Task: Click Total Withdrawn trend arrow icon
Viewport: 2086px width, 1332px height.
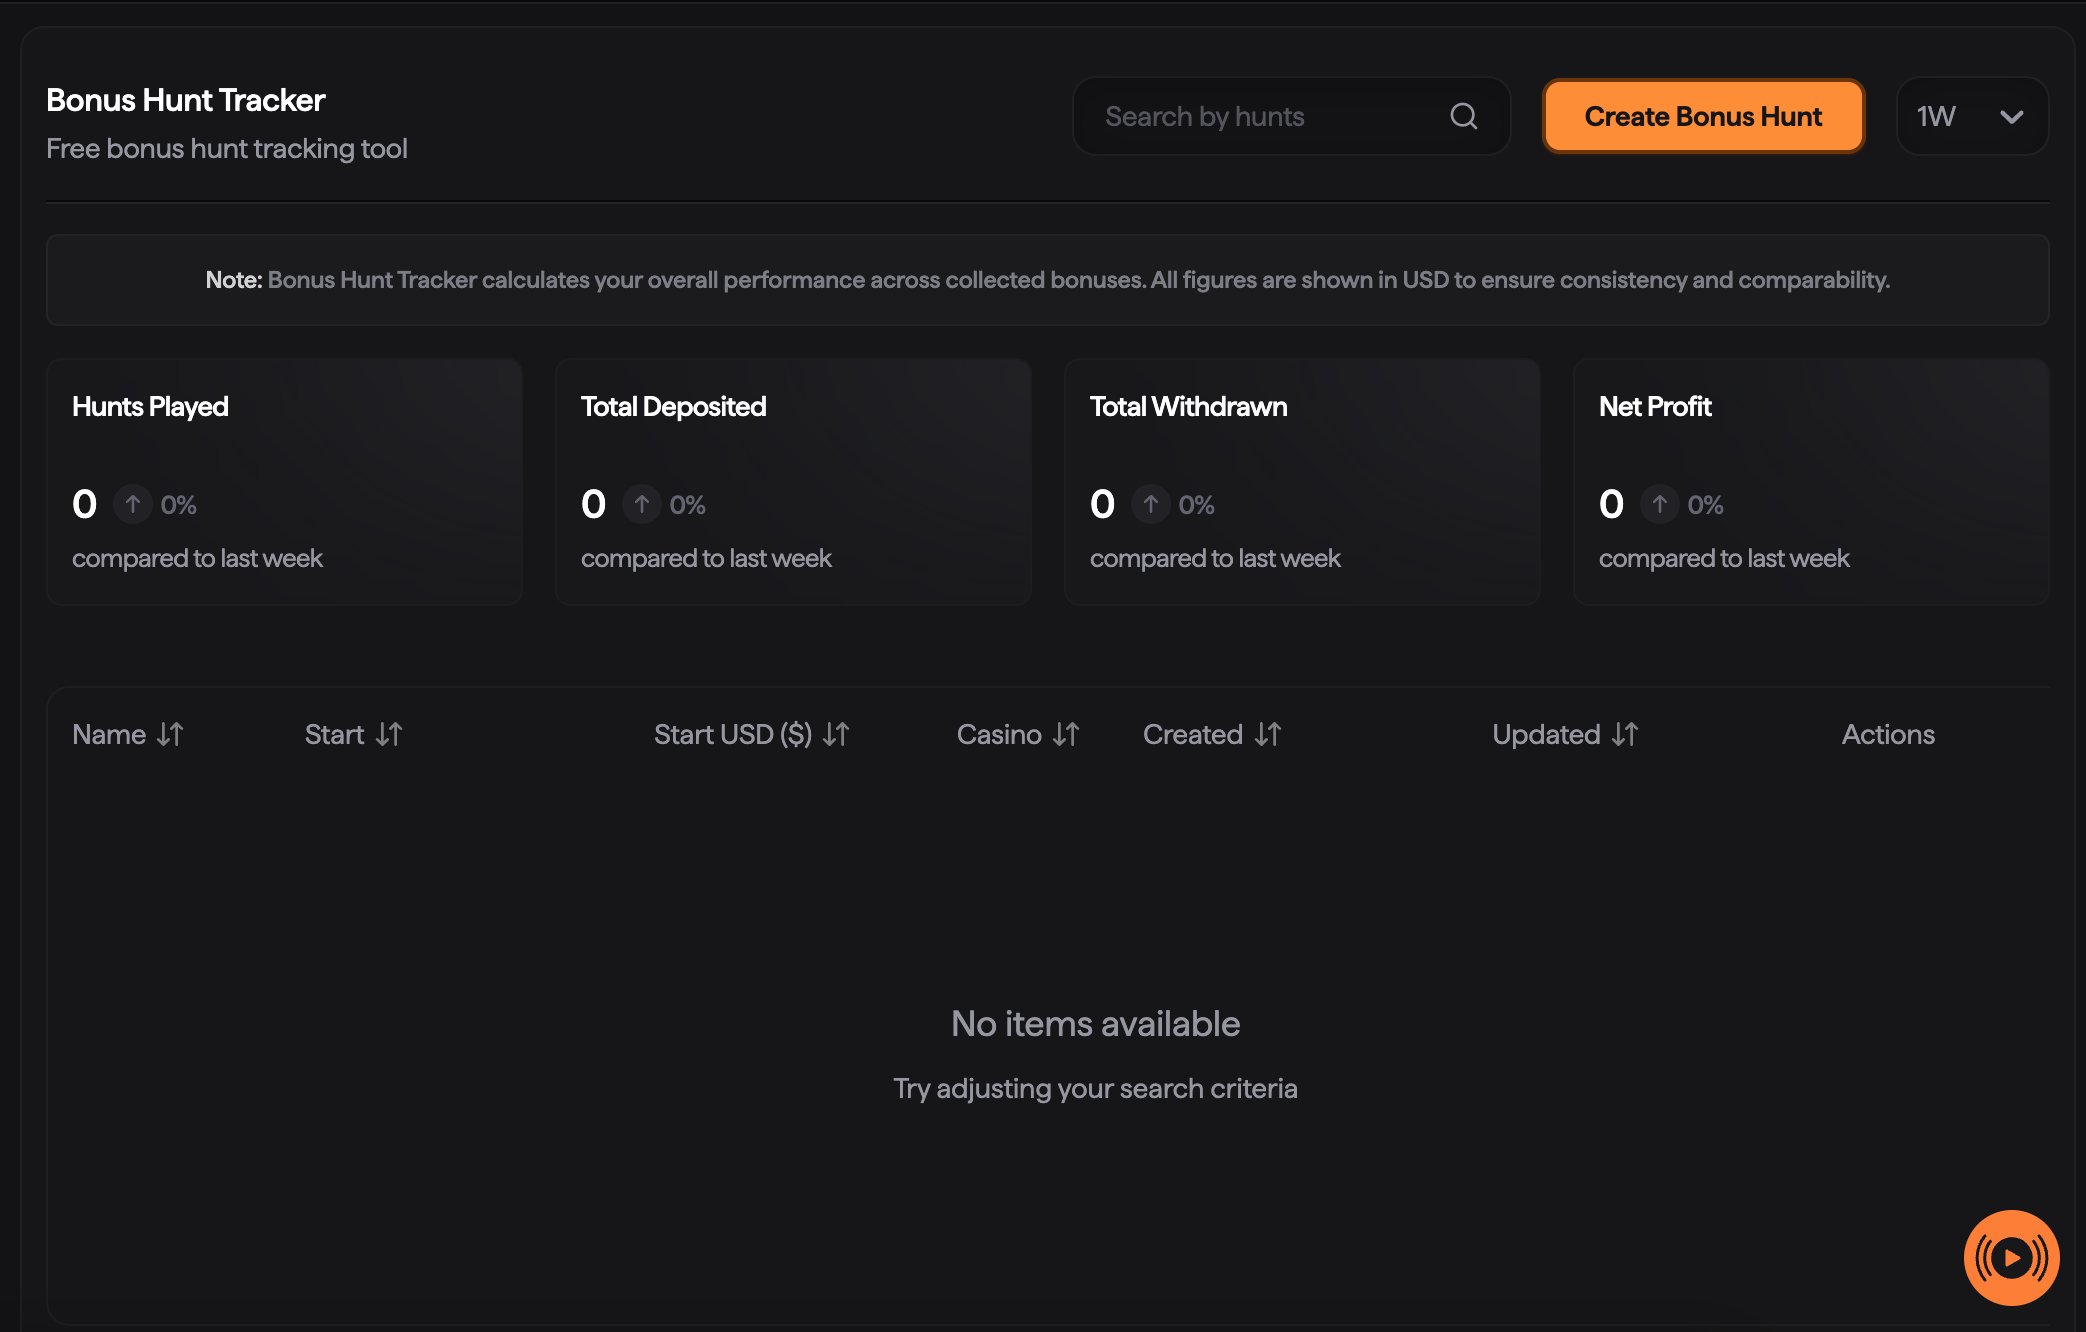Action: tap(1151, 504)
